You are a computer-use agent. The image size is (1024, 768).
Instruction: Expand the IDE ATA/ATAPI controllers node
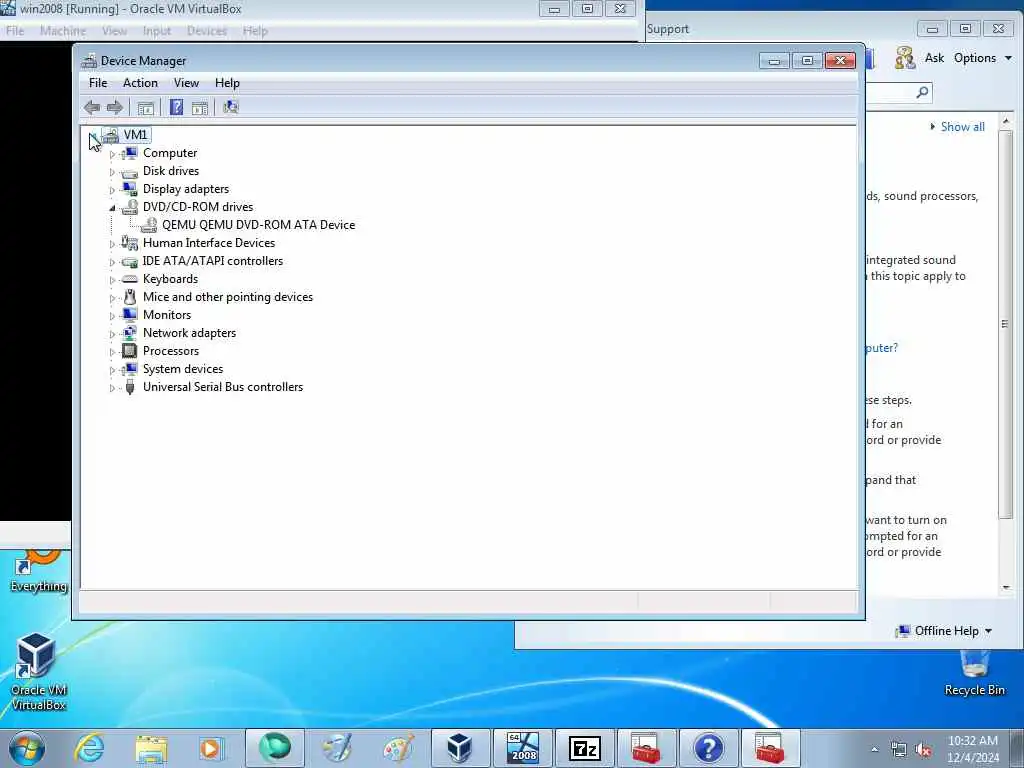pos(112,262)
